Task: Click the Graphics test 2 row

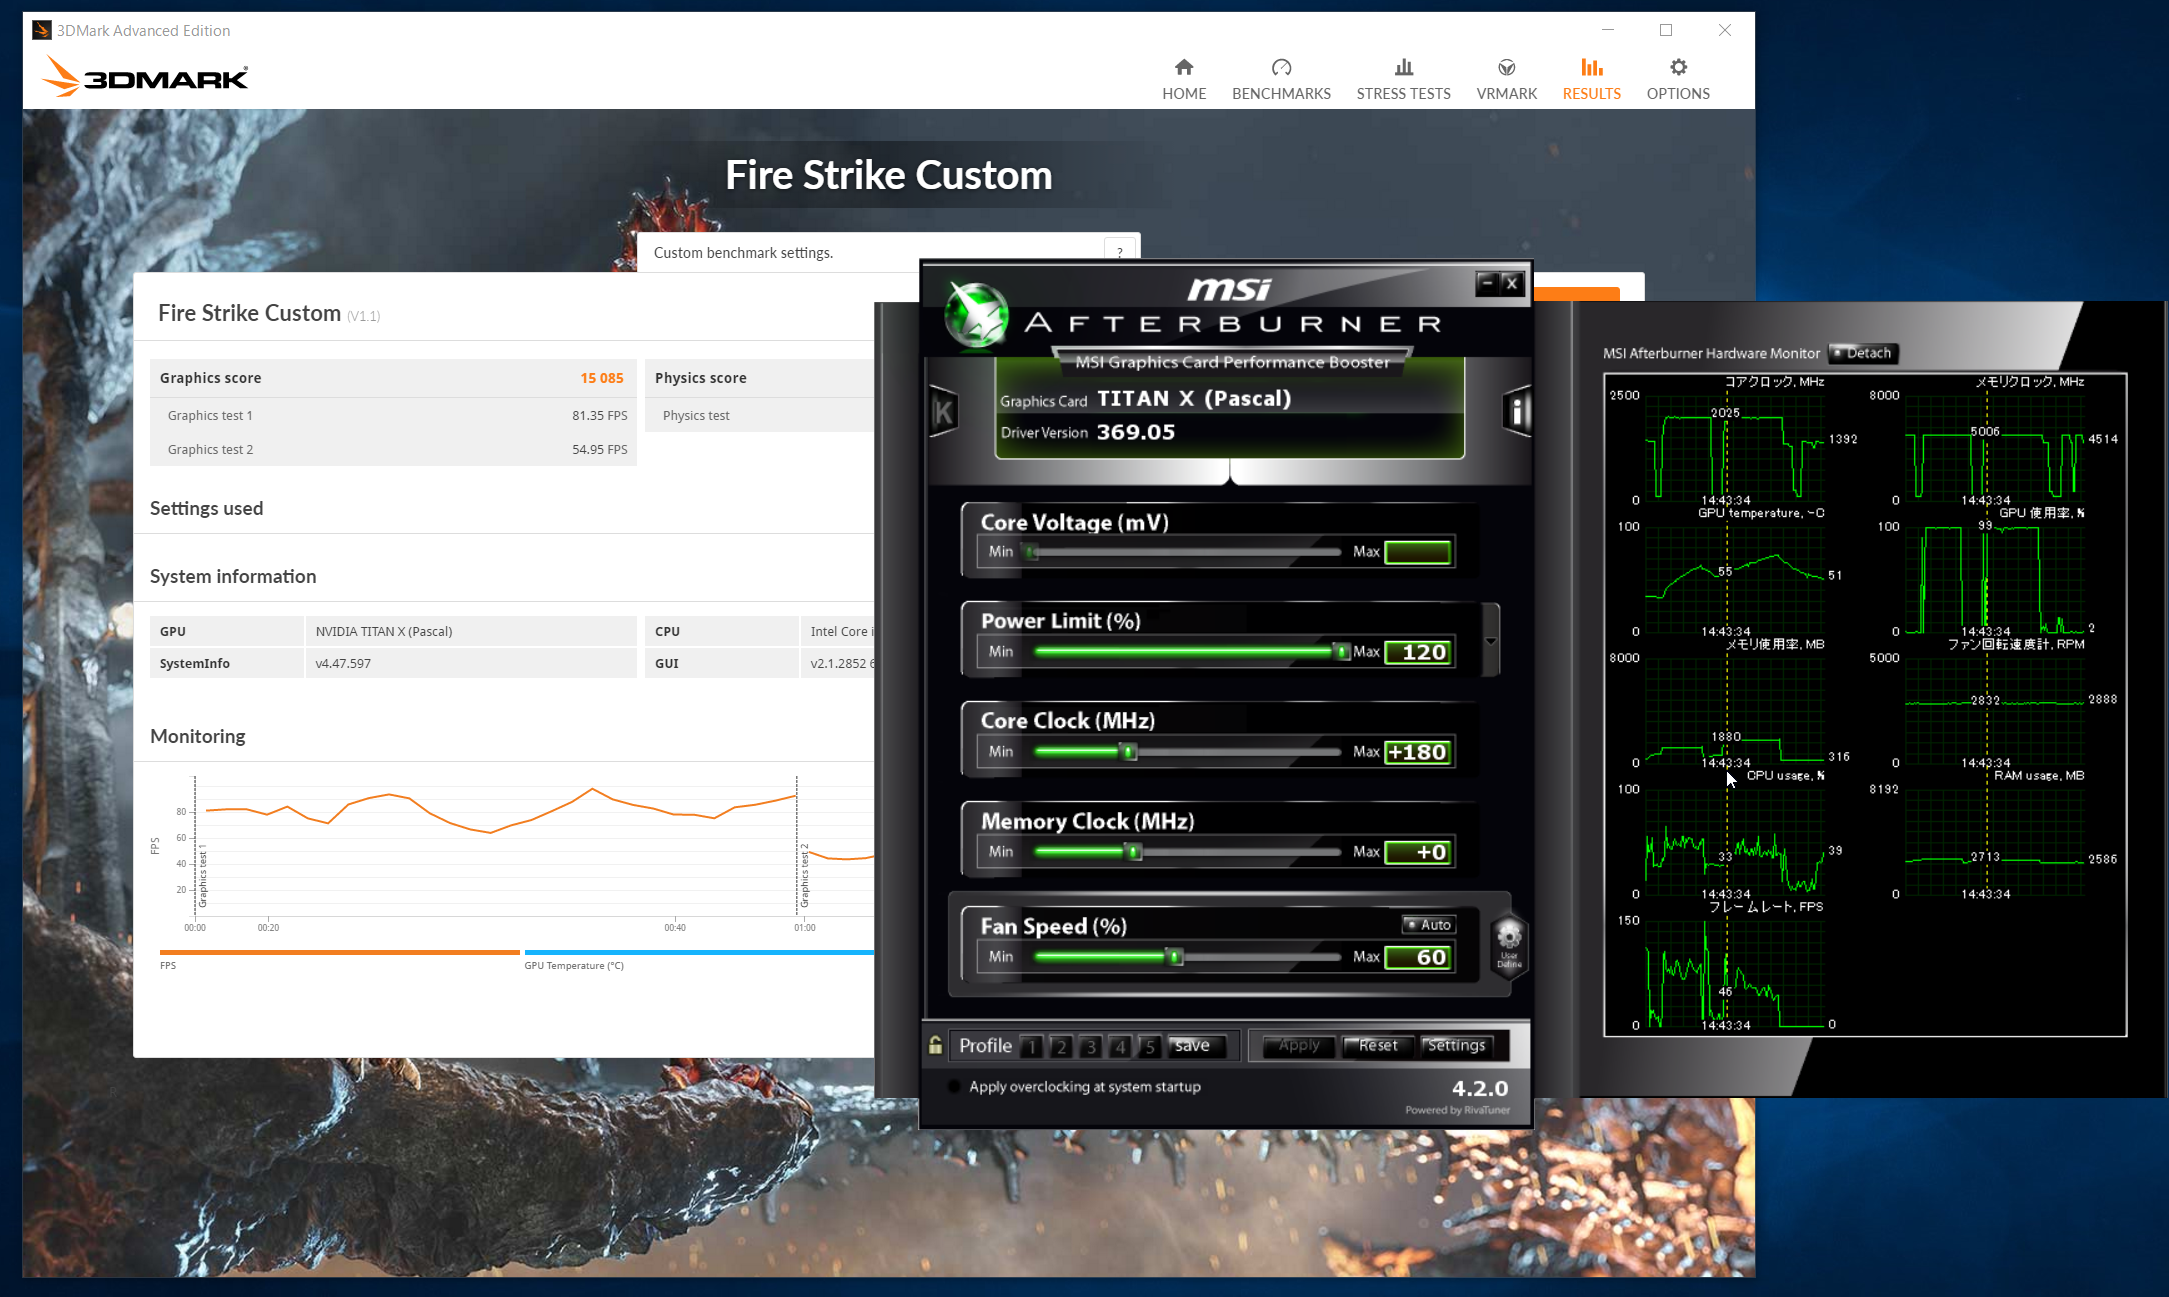Action: tap(393, 449)
